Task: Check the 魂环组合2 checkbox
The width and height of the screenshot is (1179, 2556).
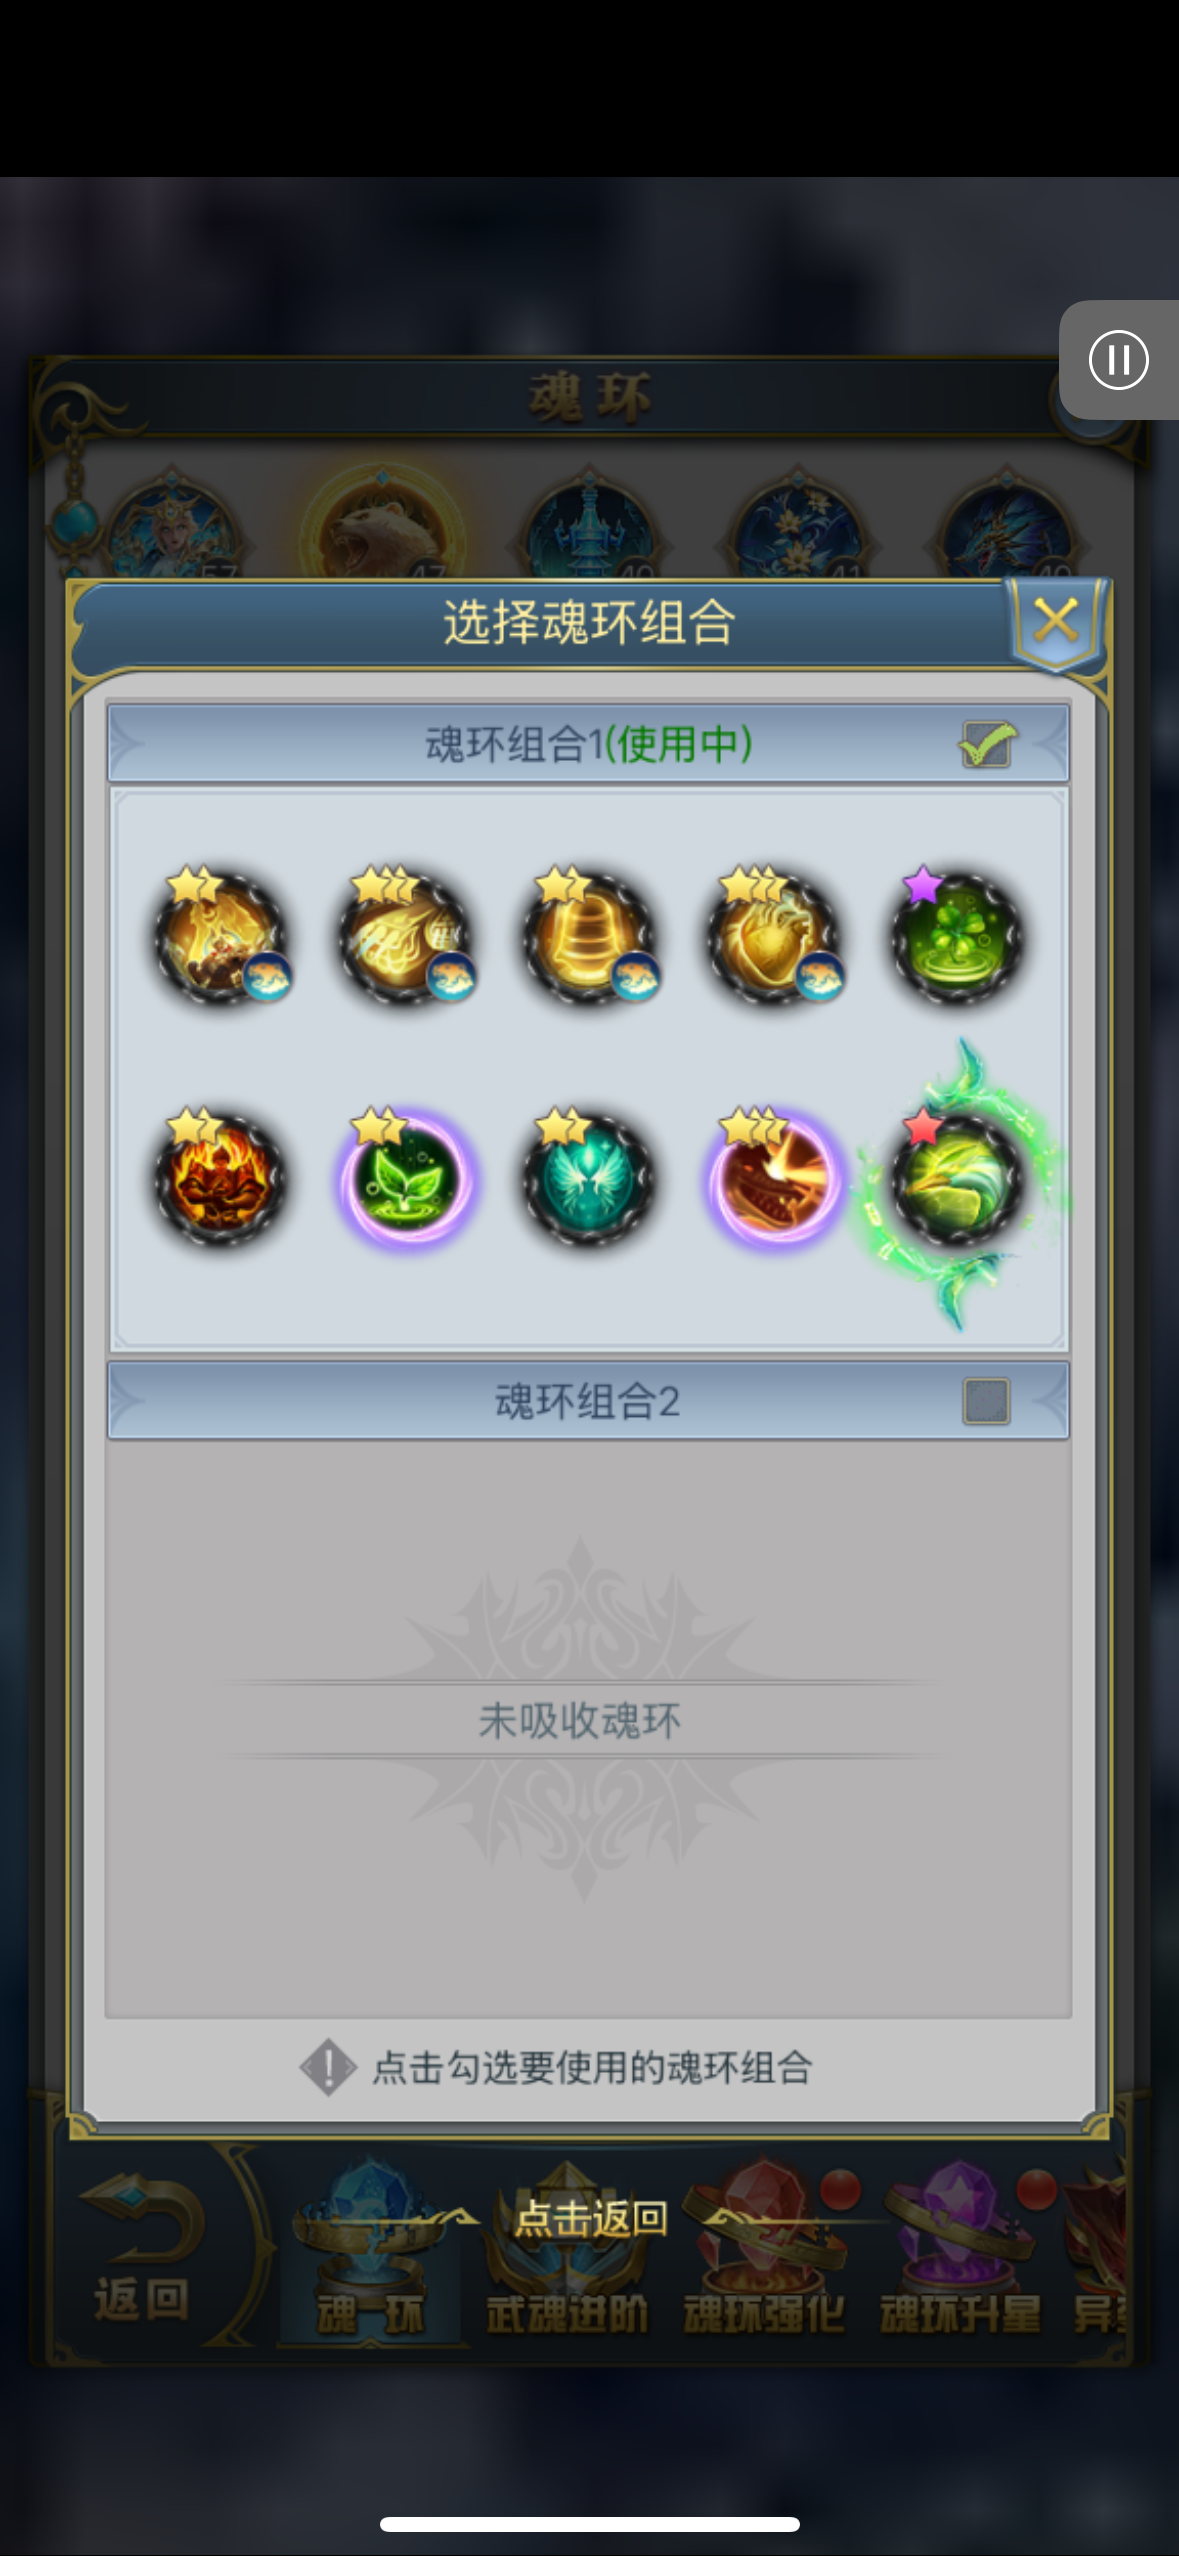Action: pyautogui.click(x=986, y=1401)
